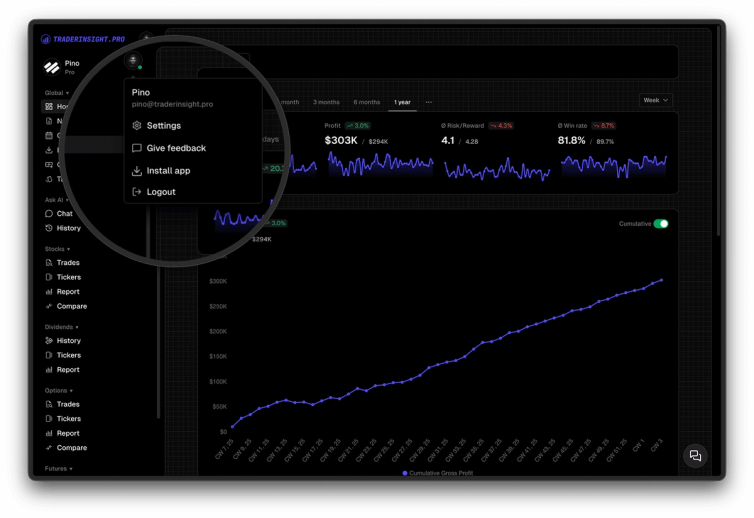
Task: Click the card-plus icon in Global section
Action: pyautogui.click(x=49, y=164)
